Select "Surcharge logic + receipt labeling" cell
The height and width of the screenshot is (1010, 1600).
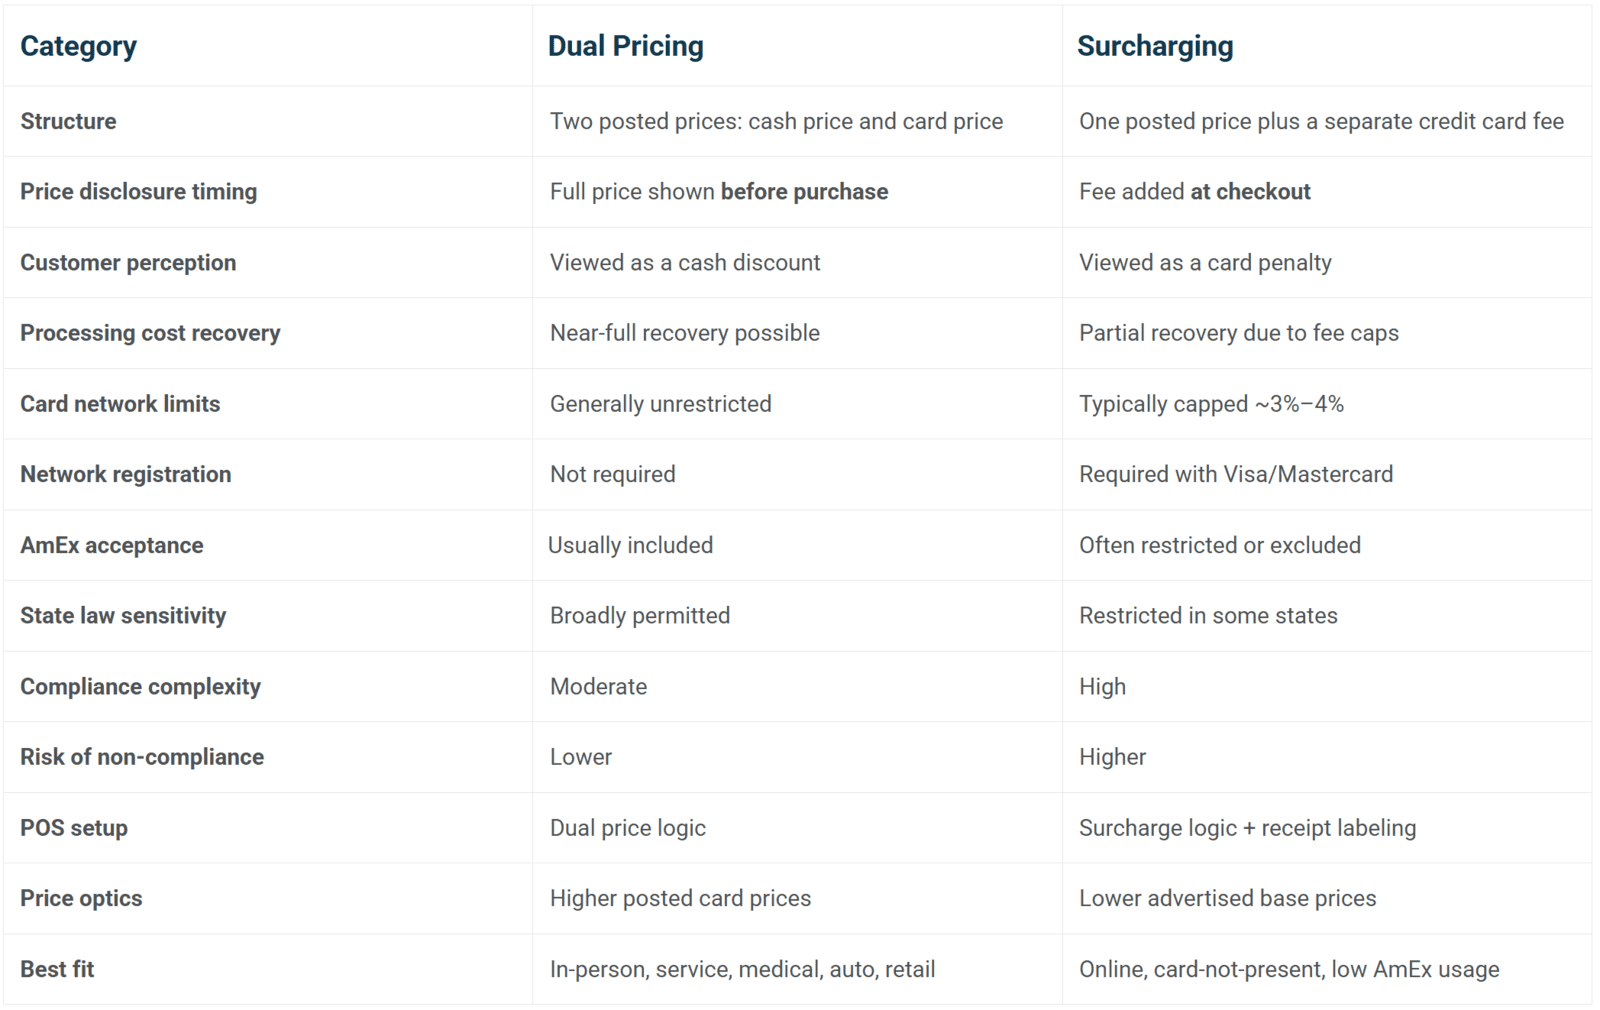coord(1247,828)
